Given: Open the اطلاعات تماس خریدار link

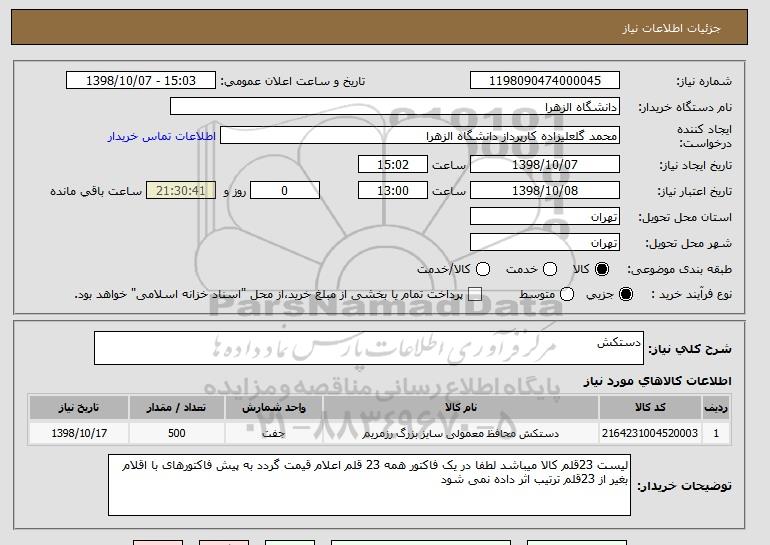Looking at the screenshot, I should 162,136.
